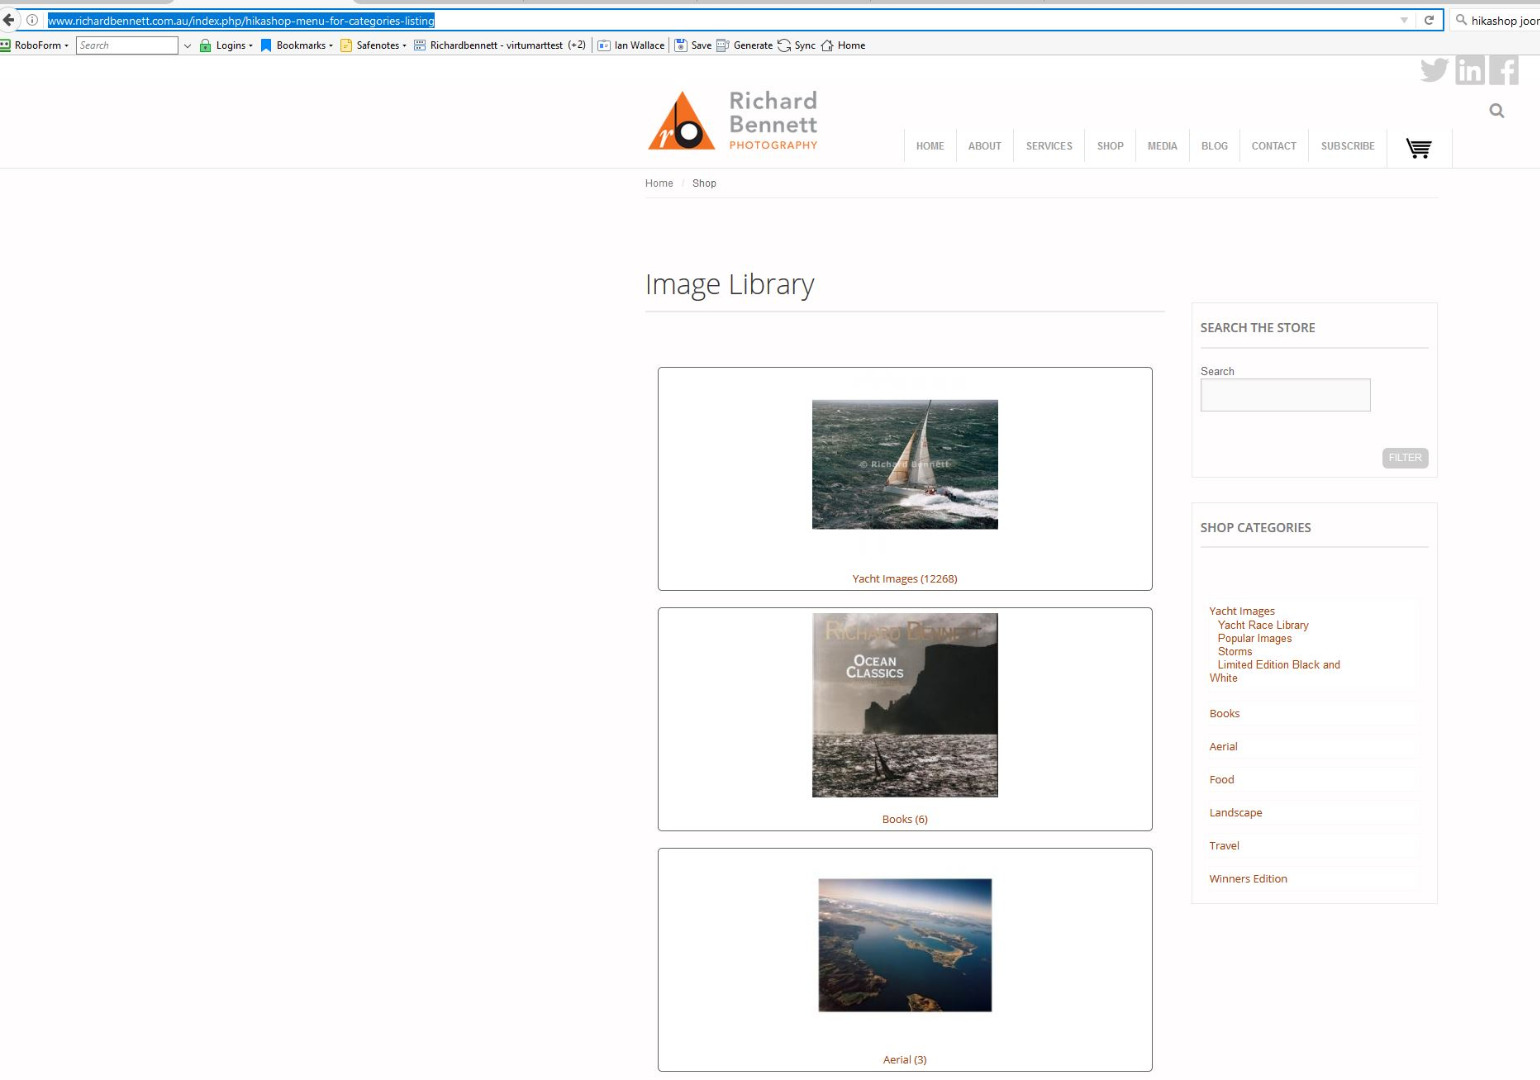Open Yacht Images in Shop Categories sidebar

pyautogui.click(x=1242, y=611)
